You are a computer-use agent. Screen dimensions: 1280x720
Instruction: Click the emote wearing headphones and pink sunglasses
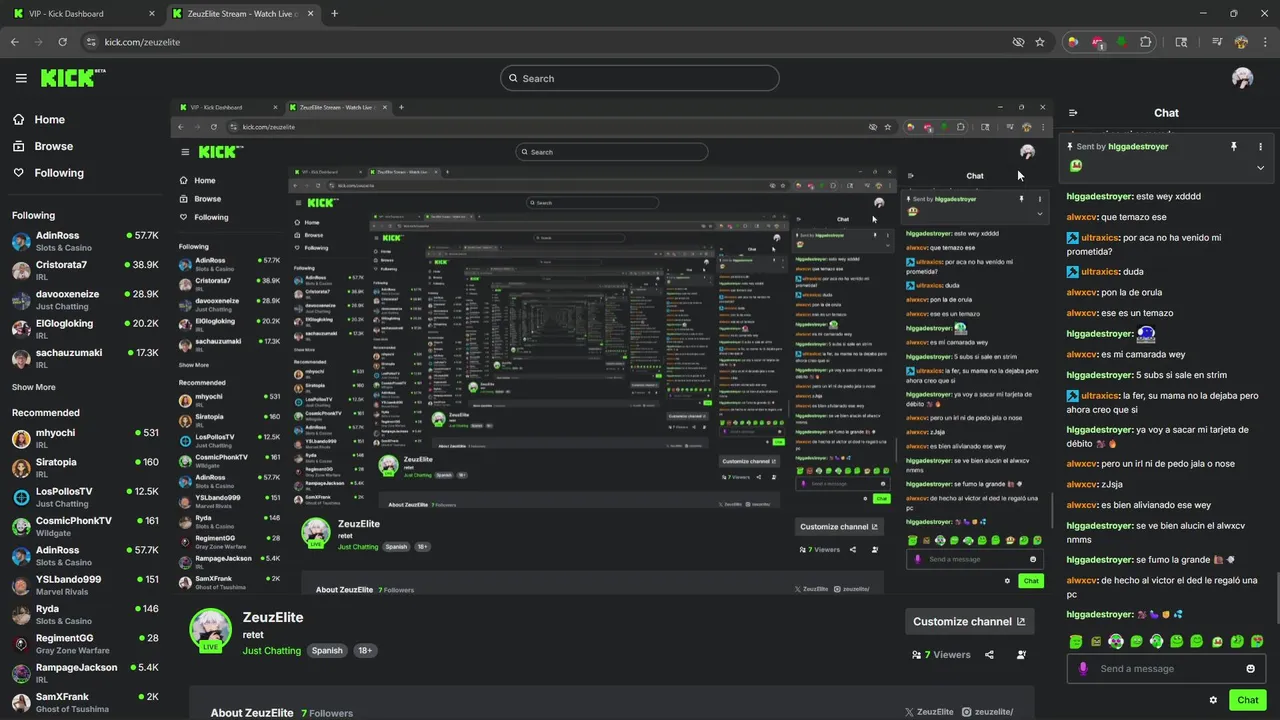tap(1116, 641)
